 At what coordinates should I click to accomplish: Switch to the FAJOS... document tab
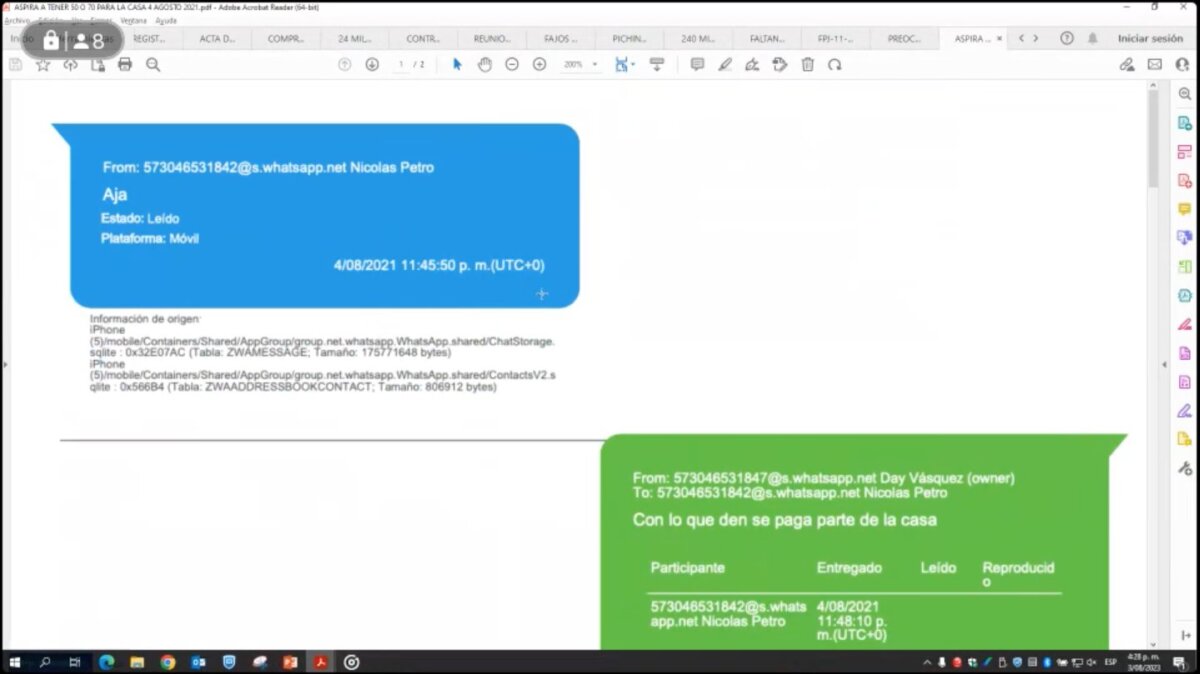[x=561, y=38]
